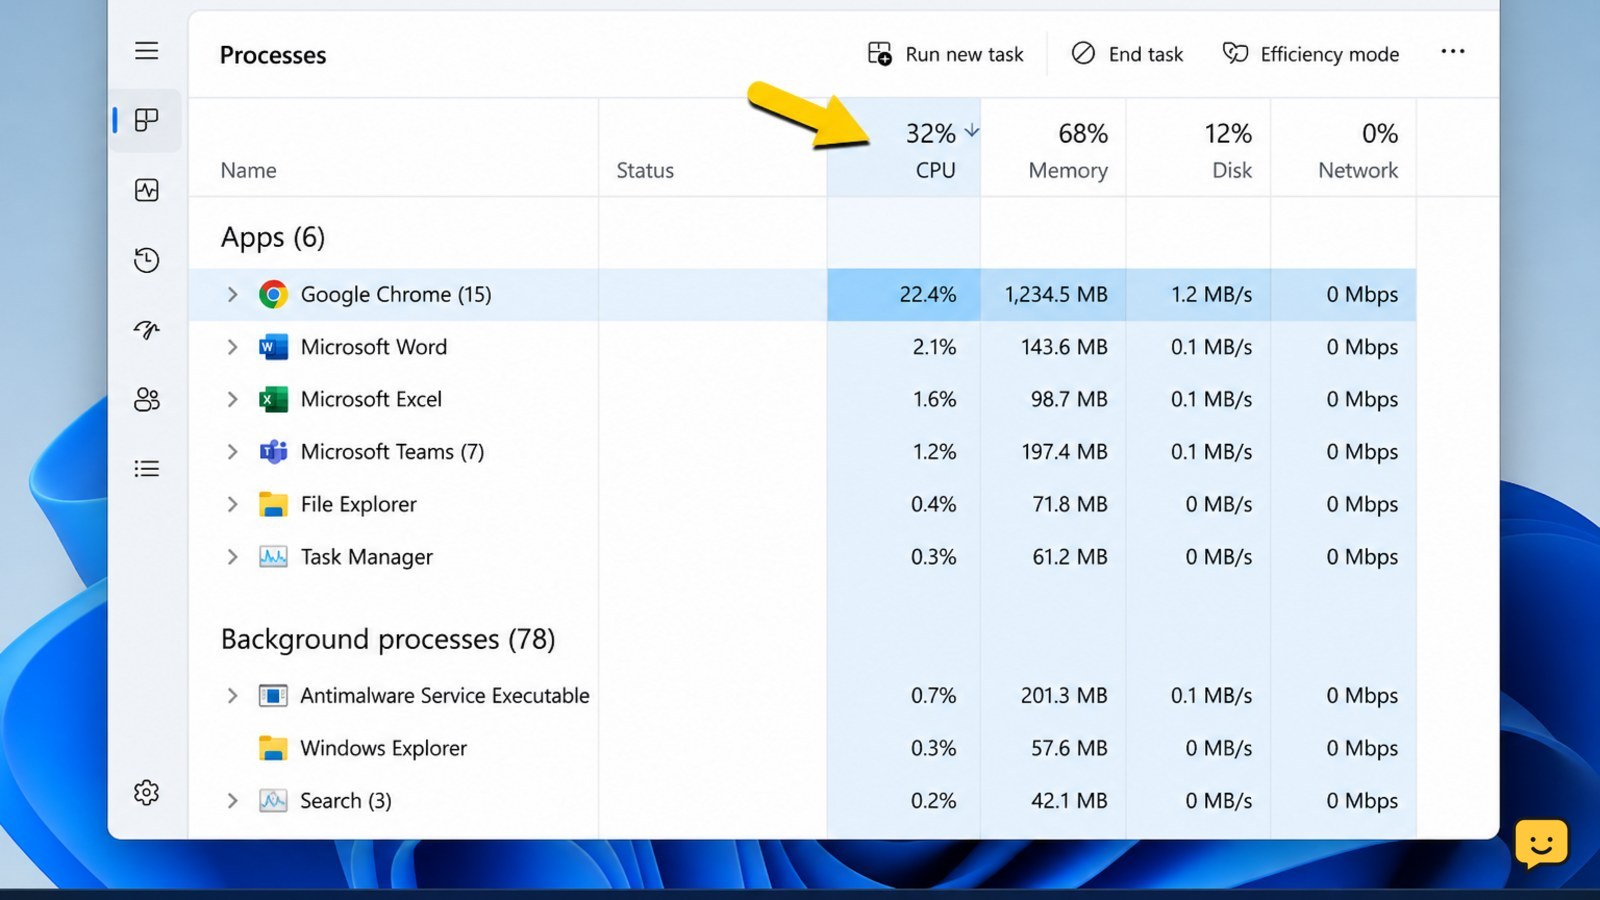Expand the Microsoft Word process row
Screen dimensions: 1600x900
point(232,347)
